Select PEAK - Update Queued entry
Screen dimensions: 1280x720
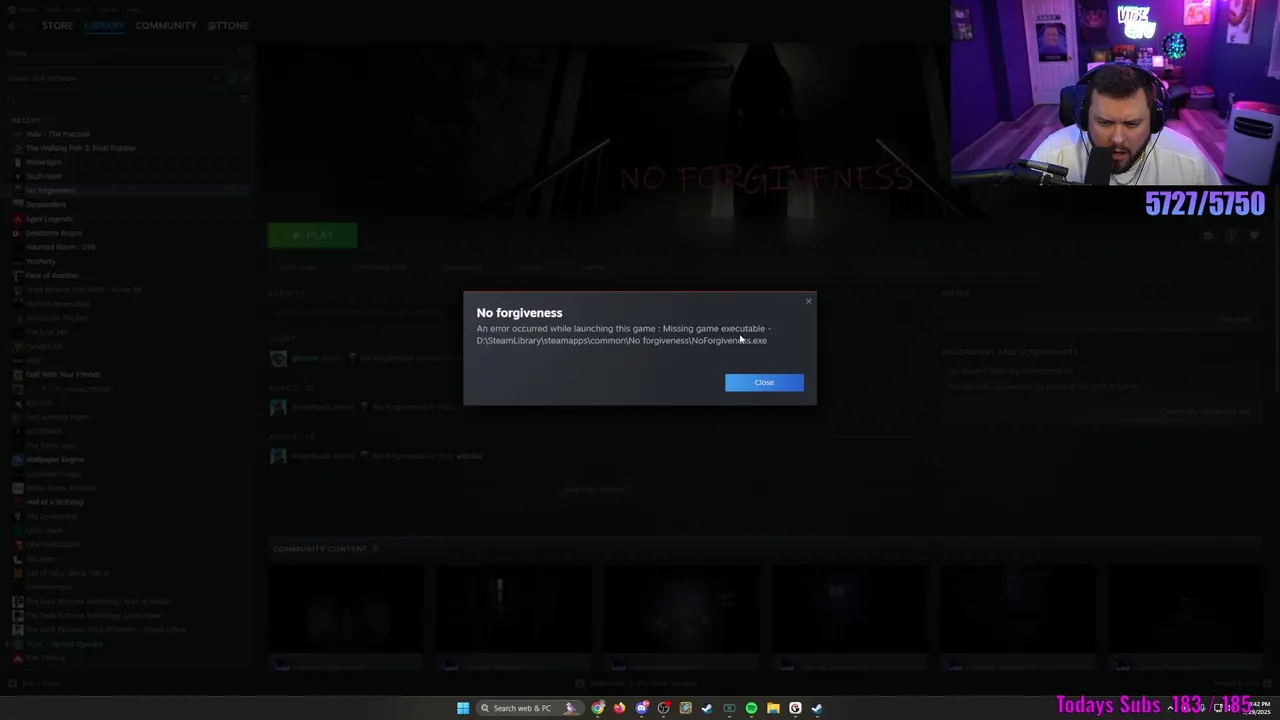pos(64,644)
